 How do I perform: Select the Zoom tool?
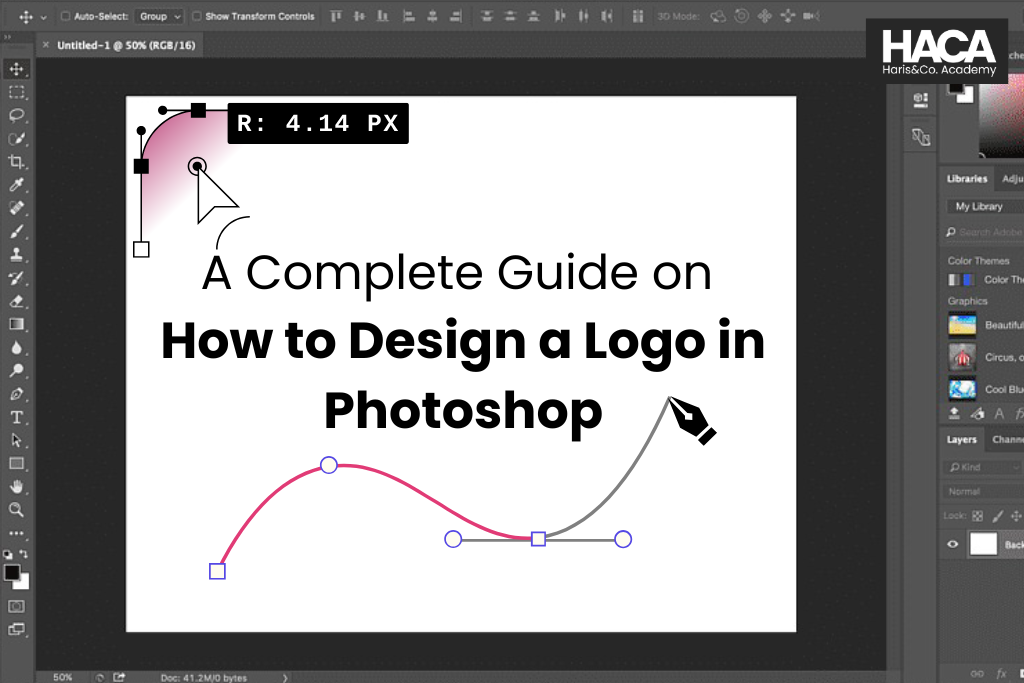(x=15, y=507)
